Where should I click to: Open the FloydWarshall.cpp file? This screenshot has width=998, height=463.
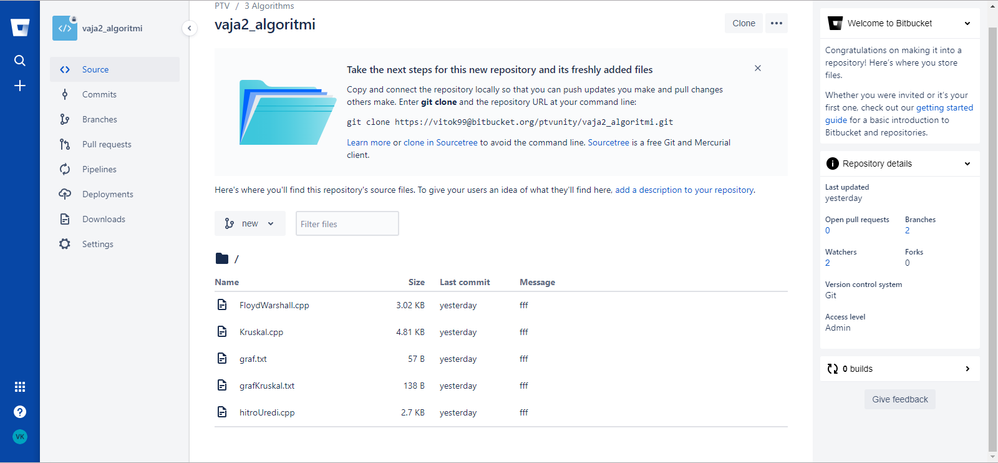click(x=274, y=305)
